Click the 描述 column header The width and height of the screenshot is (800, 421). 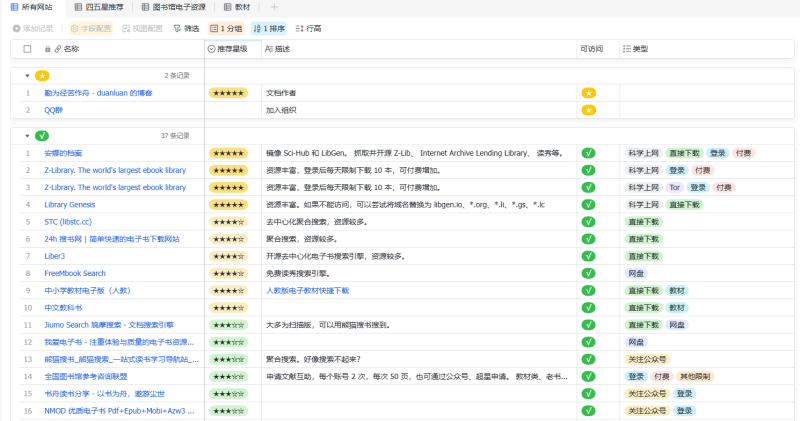(x=278, y=49)
